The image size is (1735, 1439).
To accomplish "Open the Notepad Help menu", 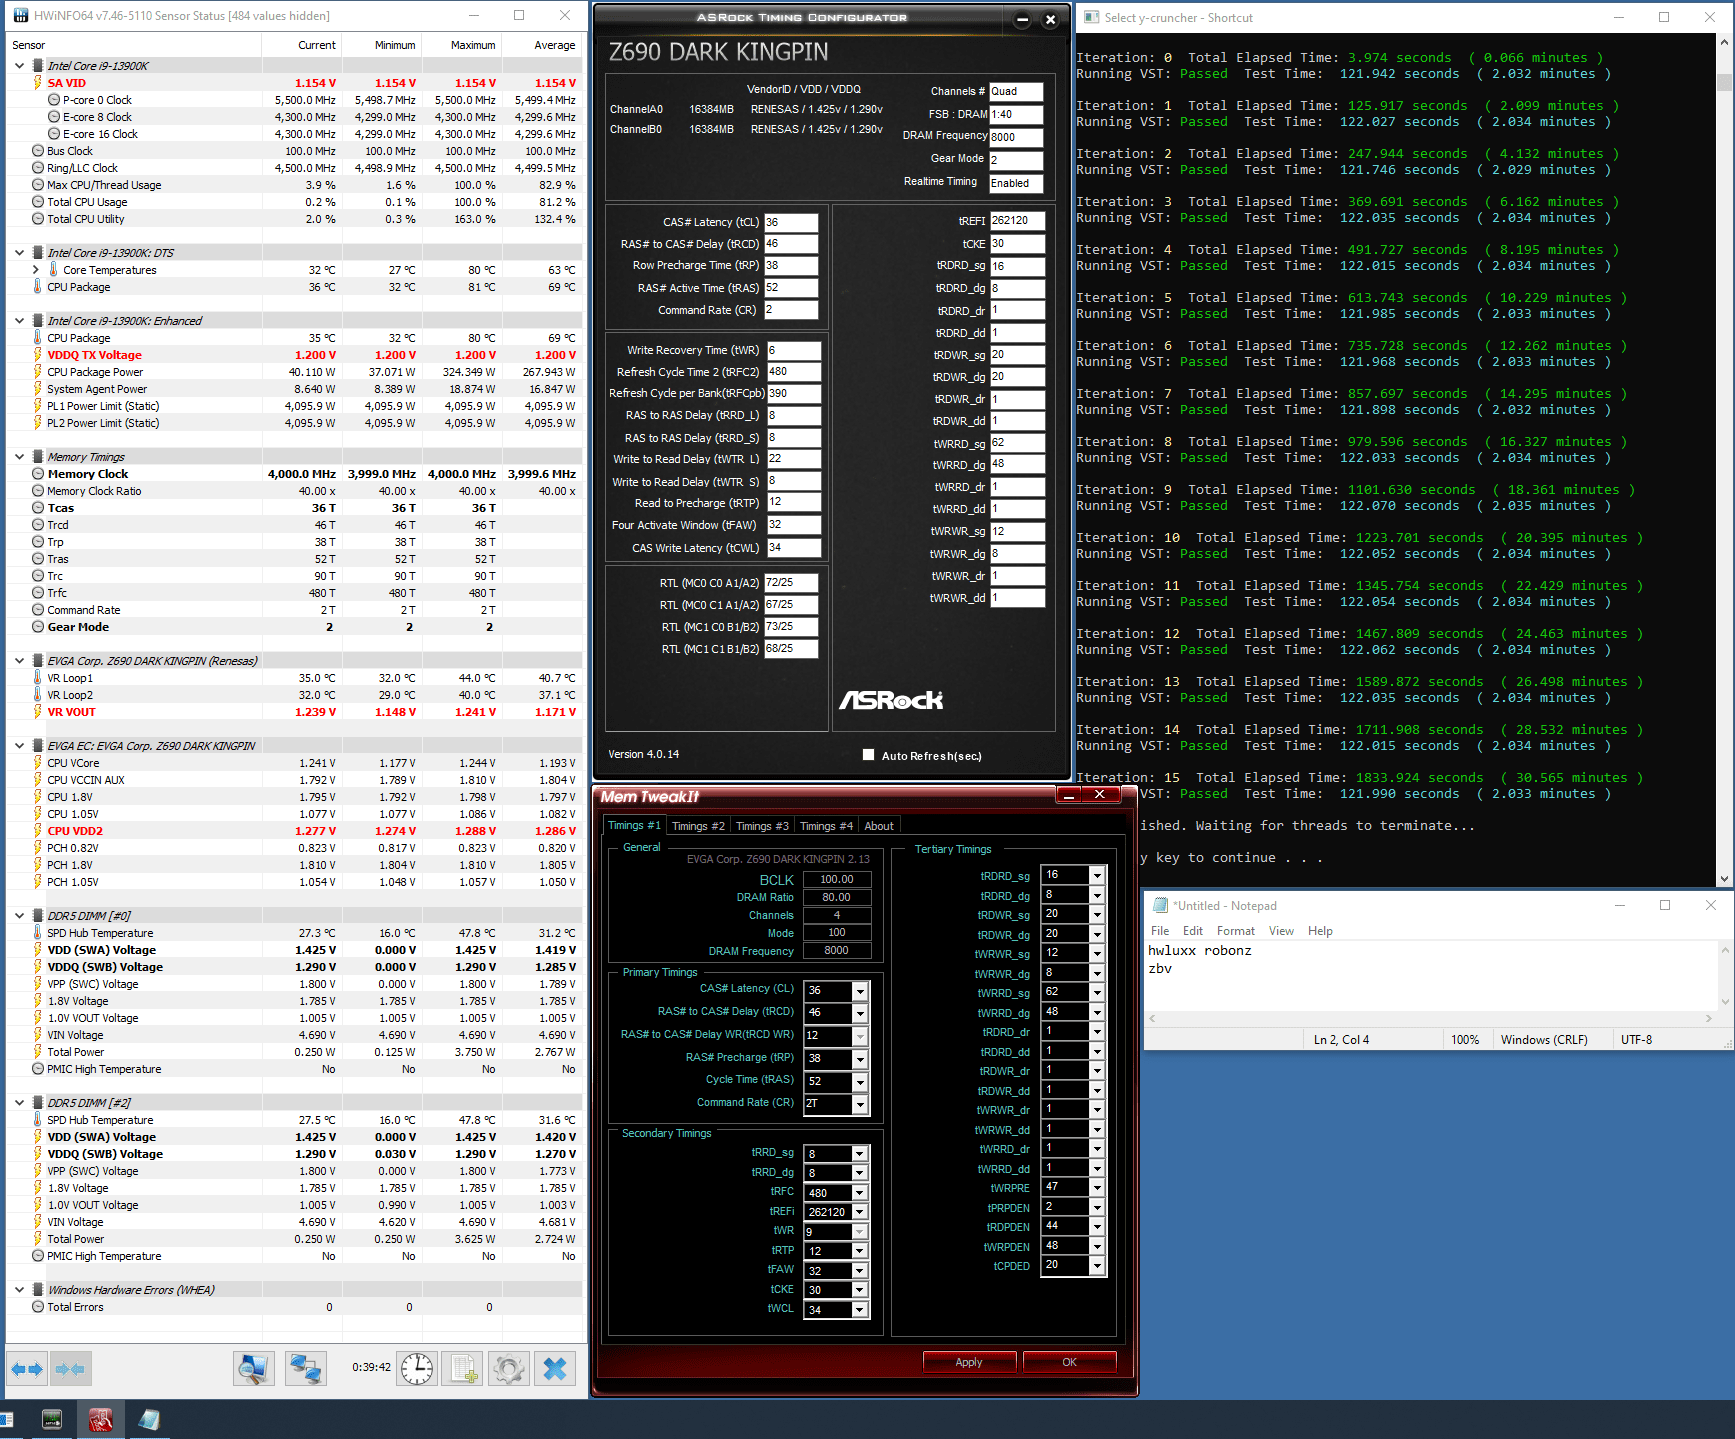I will 1320,931.
